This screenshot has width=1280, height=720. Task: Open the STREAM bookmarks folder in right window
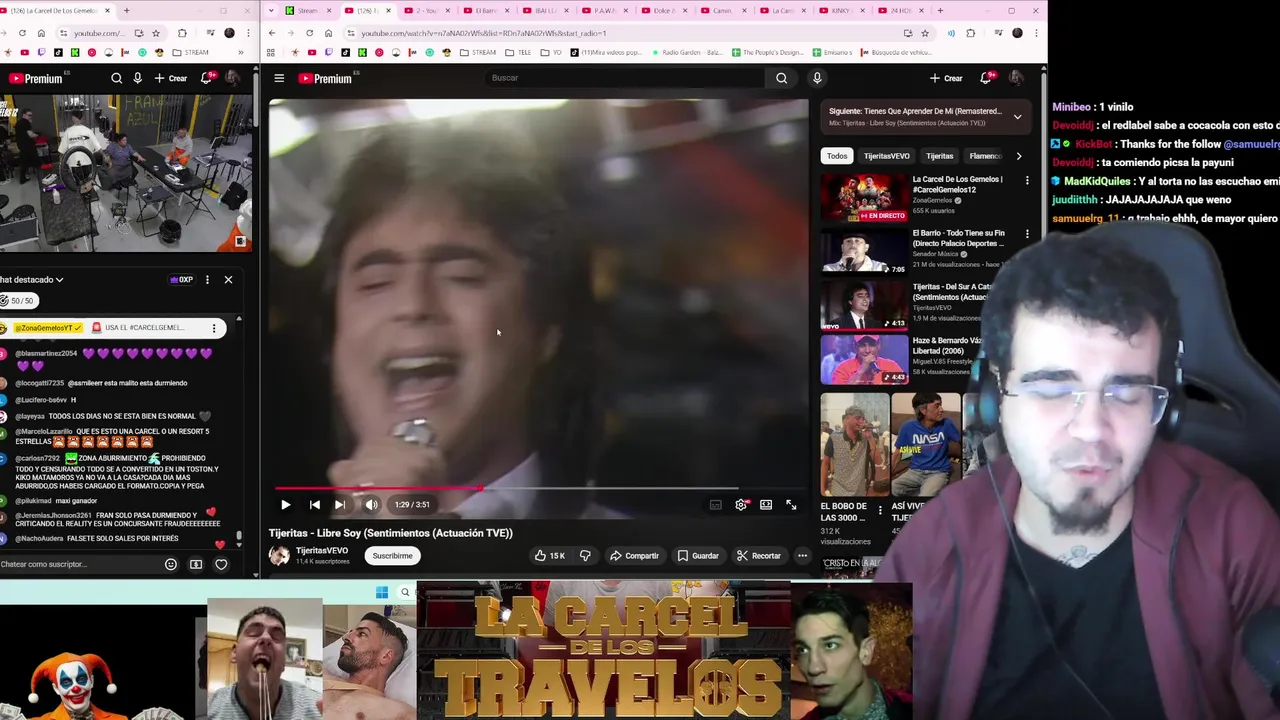click(478, 52)
